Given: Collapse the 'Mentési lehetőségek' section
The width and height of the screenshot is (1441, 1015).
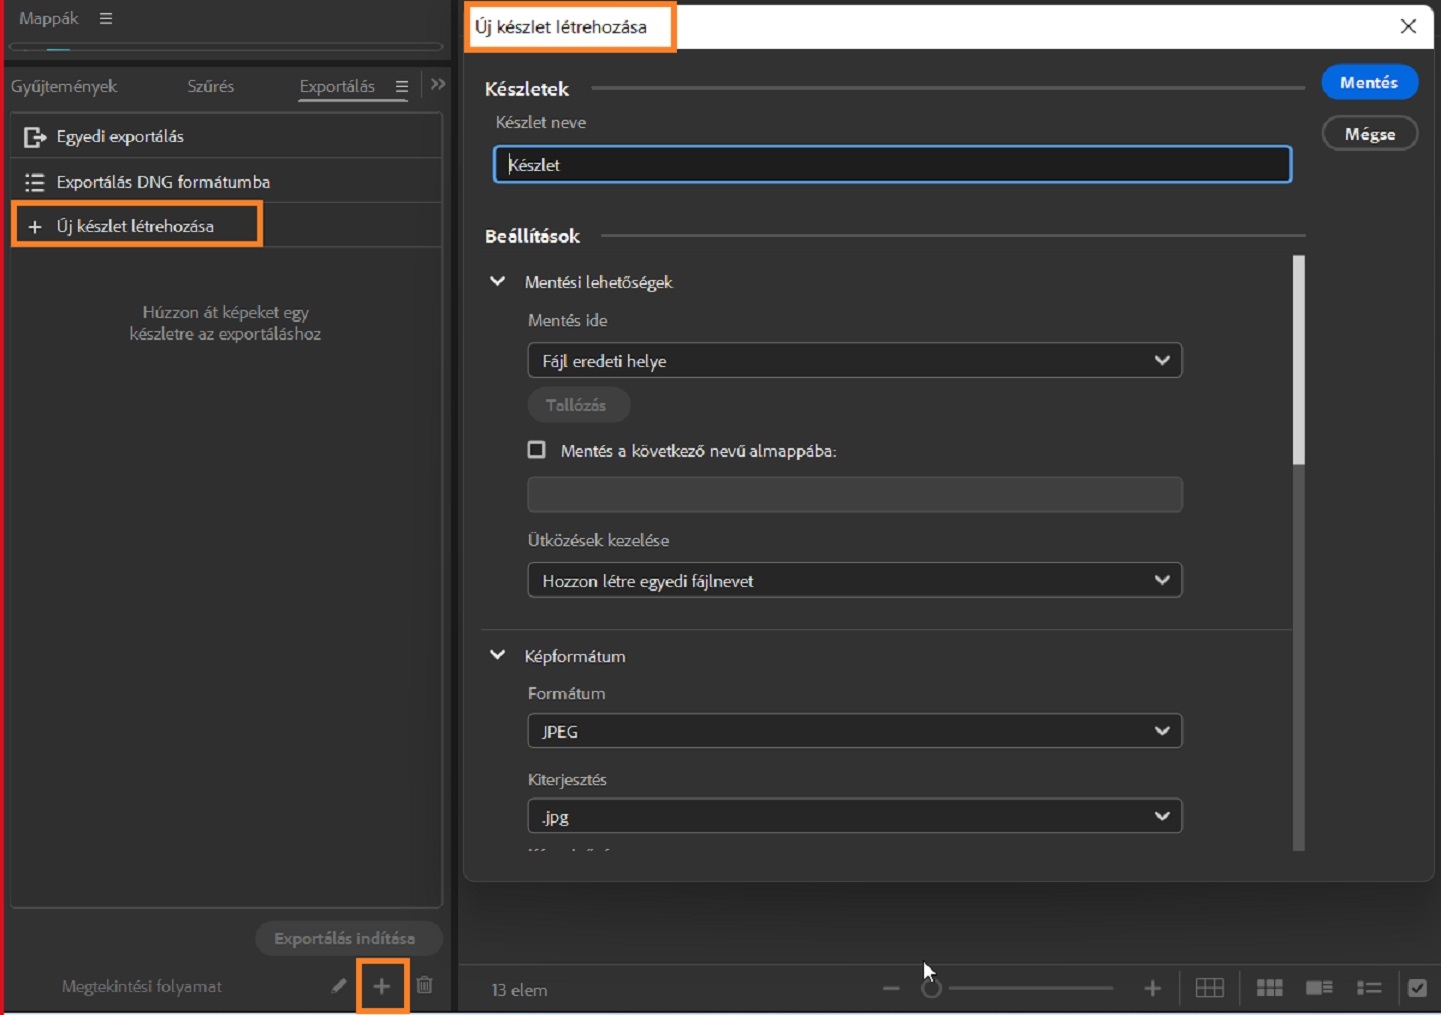Looking at the screenshot, I should pos(497,282).
